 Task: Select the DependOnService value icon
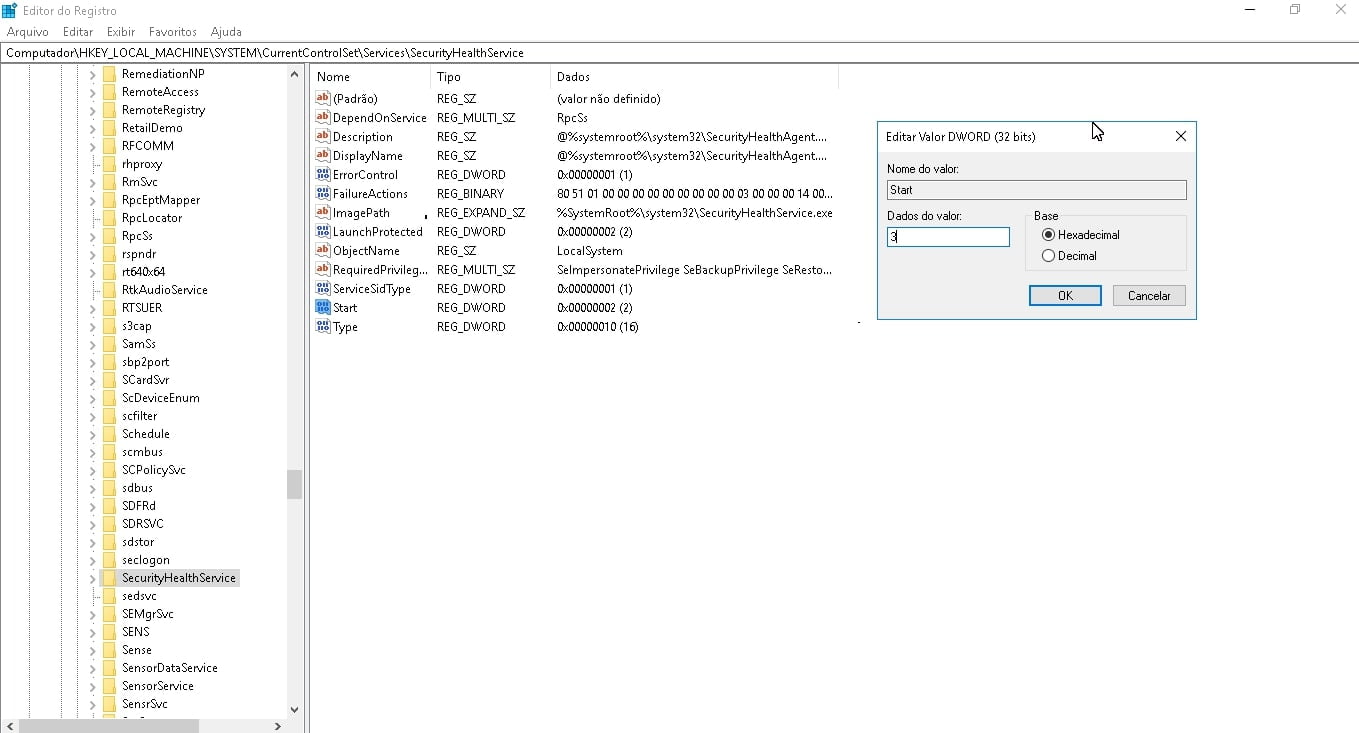[x=322, y=117]
